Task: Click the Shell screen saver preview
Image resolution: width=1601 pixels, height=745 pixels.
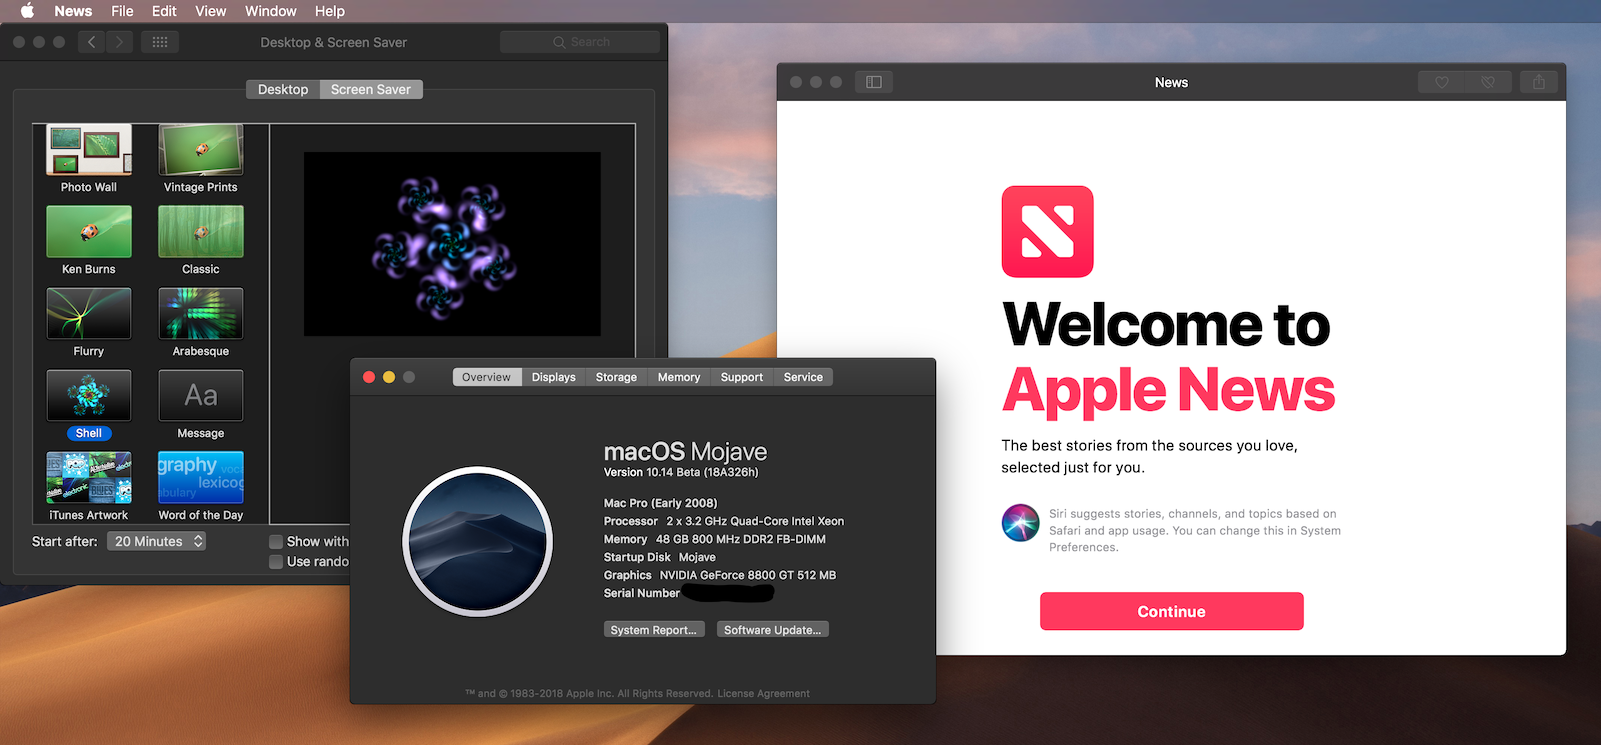Action: point(452,244)
